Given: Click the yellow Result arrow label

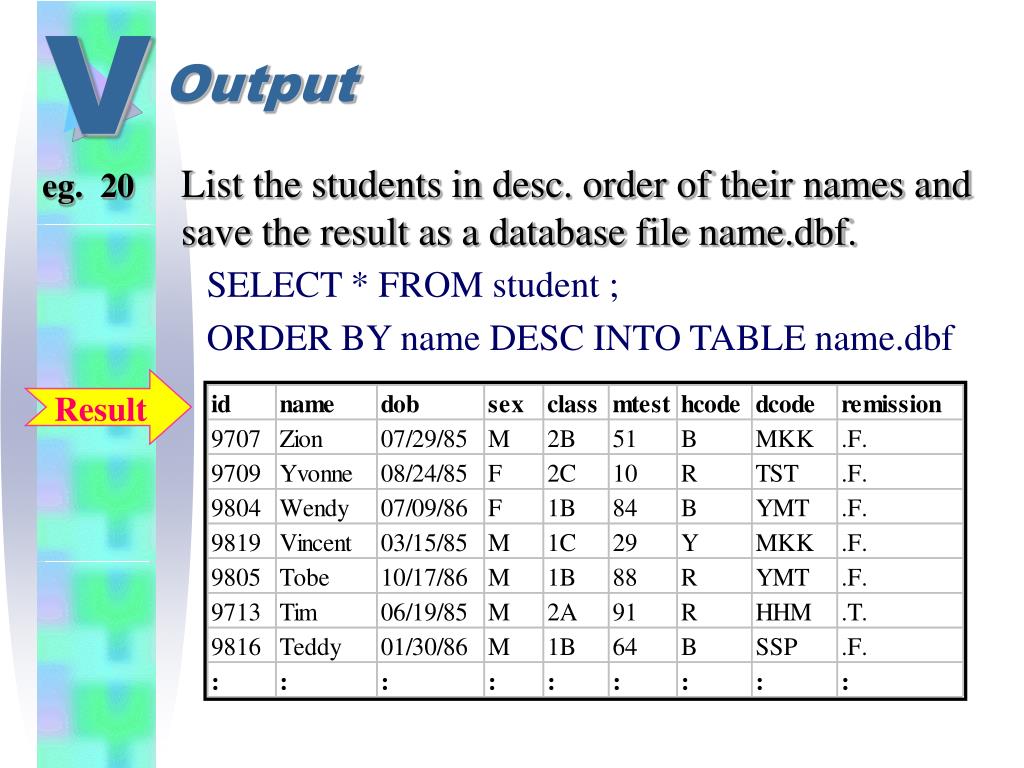Looking at the screenshot, I should click(x=108, y=408).
